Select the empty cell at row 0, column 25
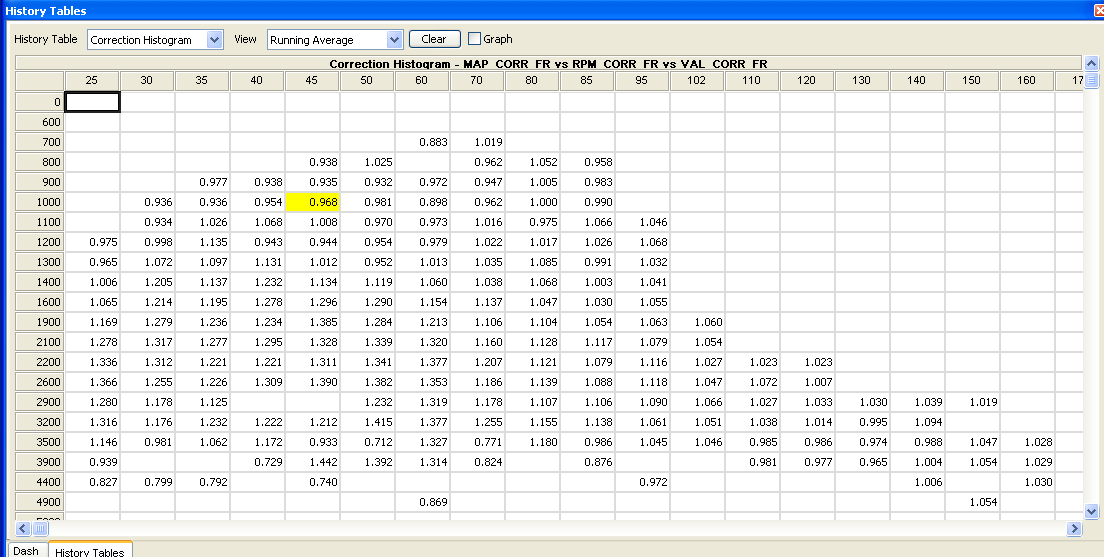1104x557 pixels. pos(92,102)
